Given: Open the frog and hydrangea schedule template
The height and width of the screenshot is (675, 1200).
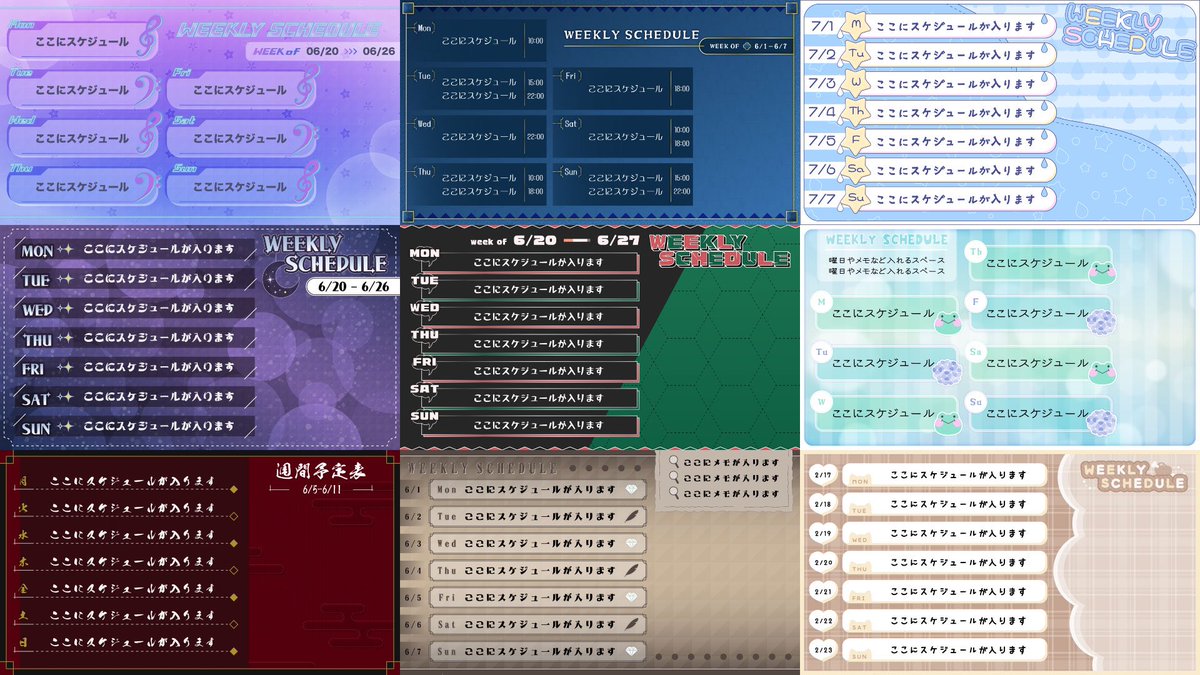Looking at the screenshot, I should pyautogui.click(x=1000, y=337).
